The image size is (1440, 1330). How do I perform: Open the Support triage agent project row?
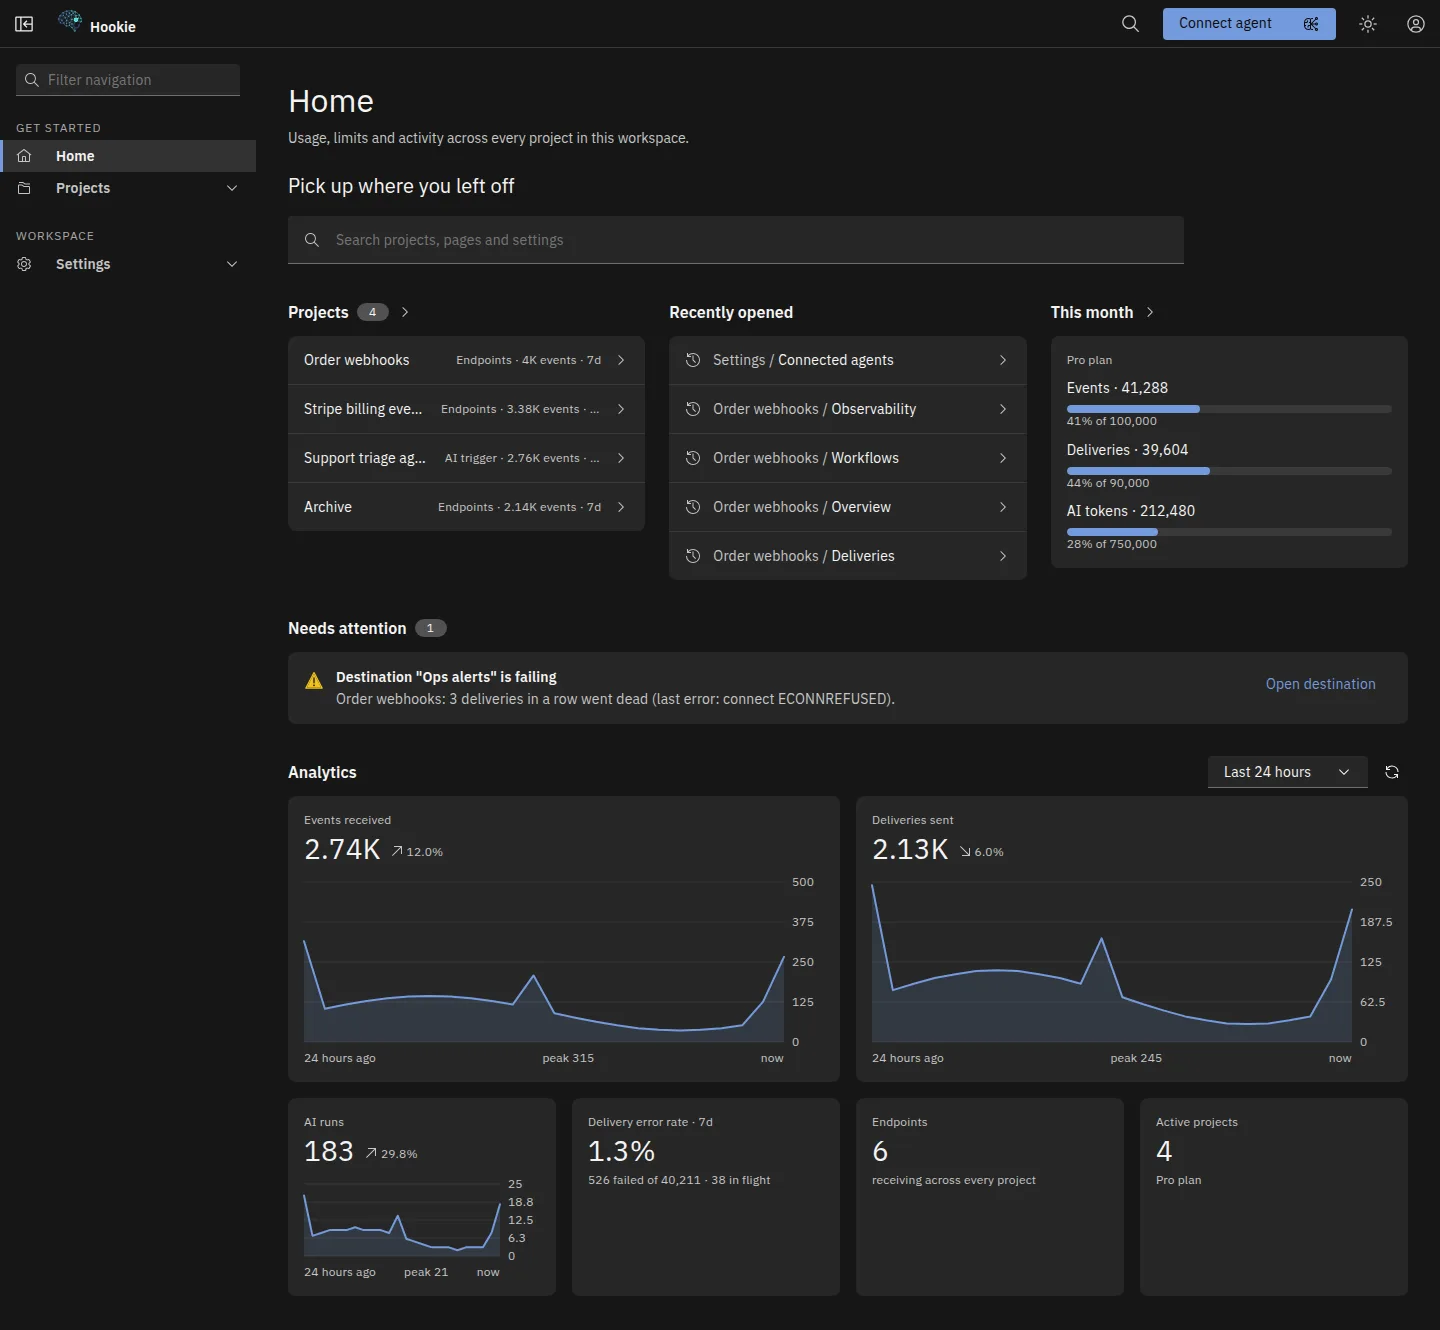466,458
